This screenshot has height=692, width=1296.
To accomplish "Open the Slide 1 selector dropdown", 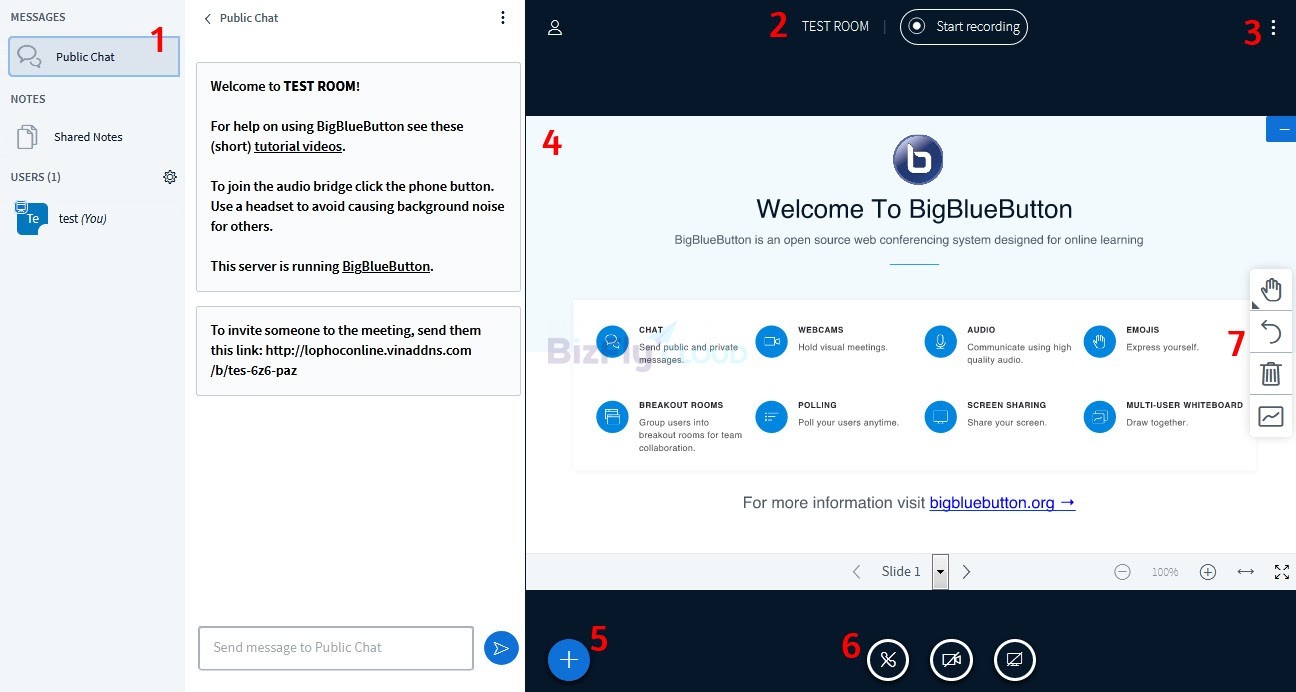I will (940, 572).
